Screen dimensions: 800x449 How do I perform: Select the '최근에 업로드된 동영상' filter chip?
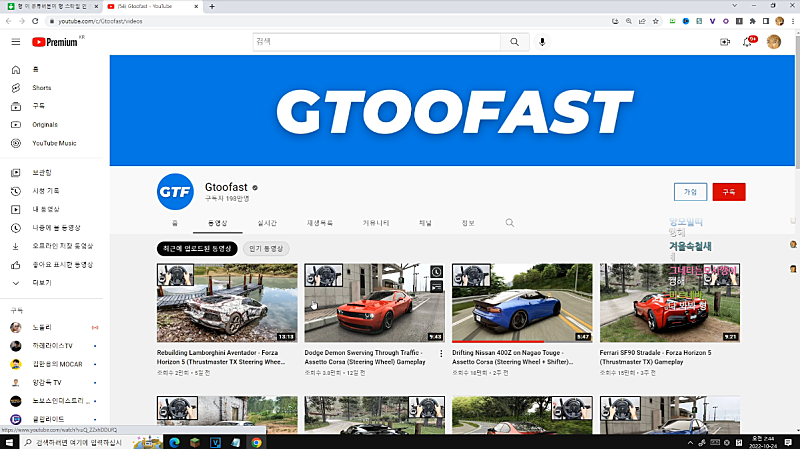tap(197, 248)
